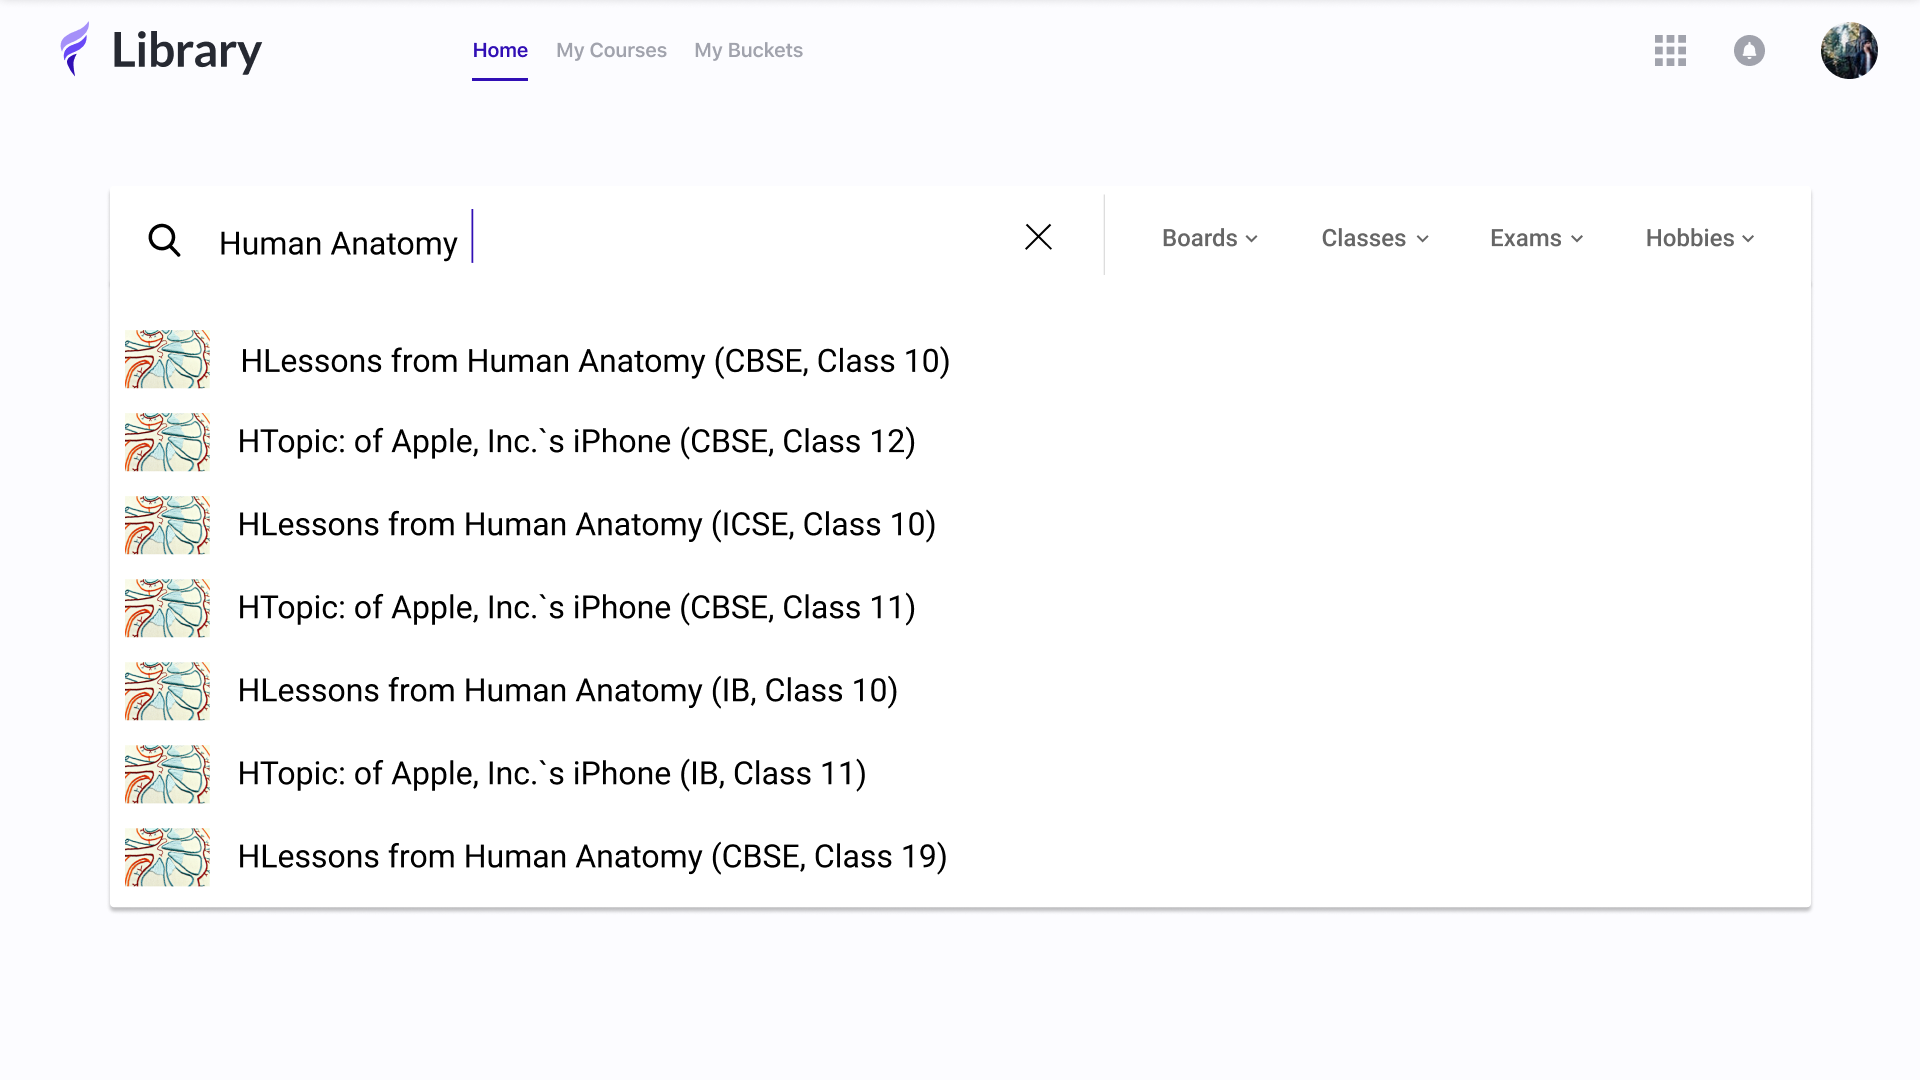Open the user profile avatar
Screen dimensions: 1920x1080
click(x=1848, y=50)
